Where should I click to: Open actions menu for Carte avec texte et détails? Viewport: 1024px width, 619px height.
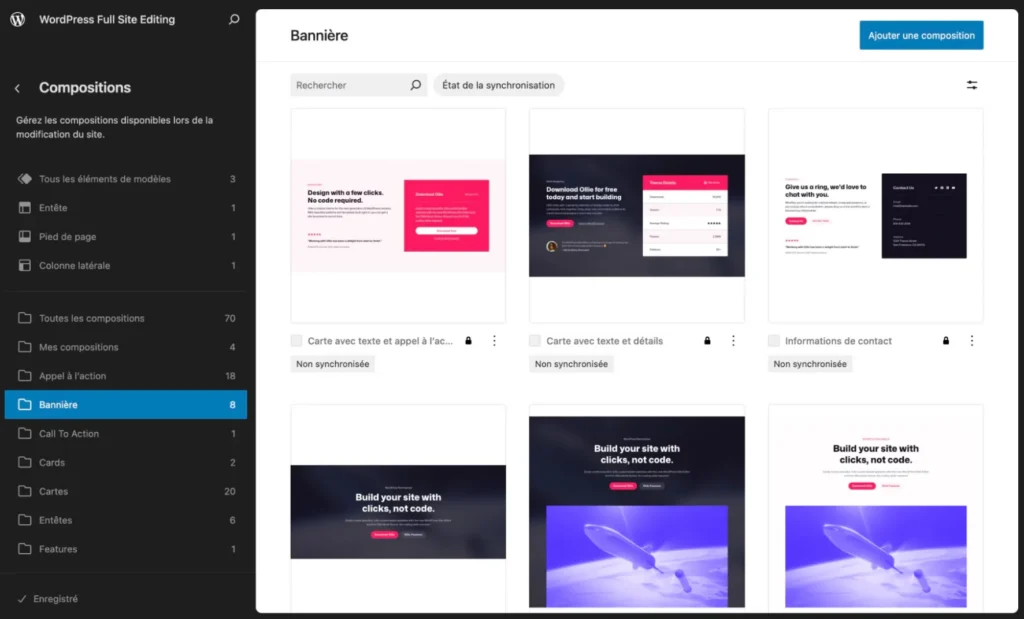point(733,341)
